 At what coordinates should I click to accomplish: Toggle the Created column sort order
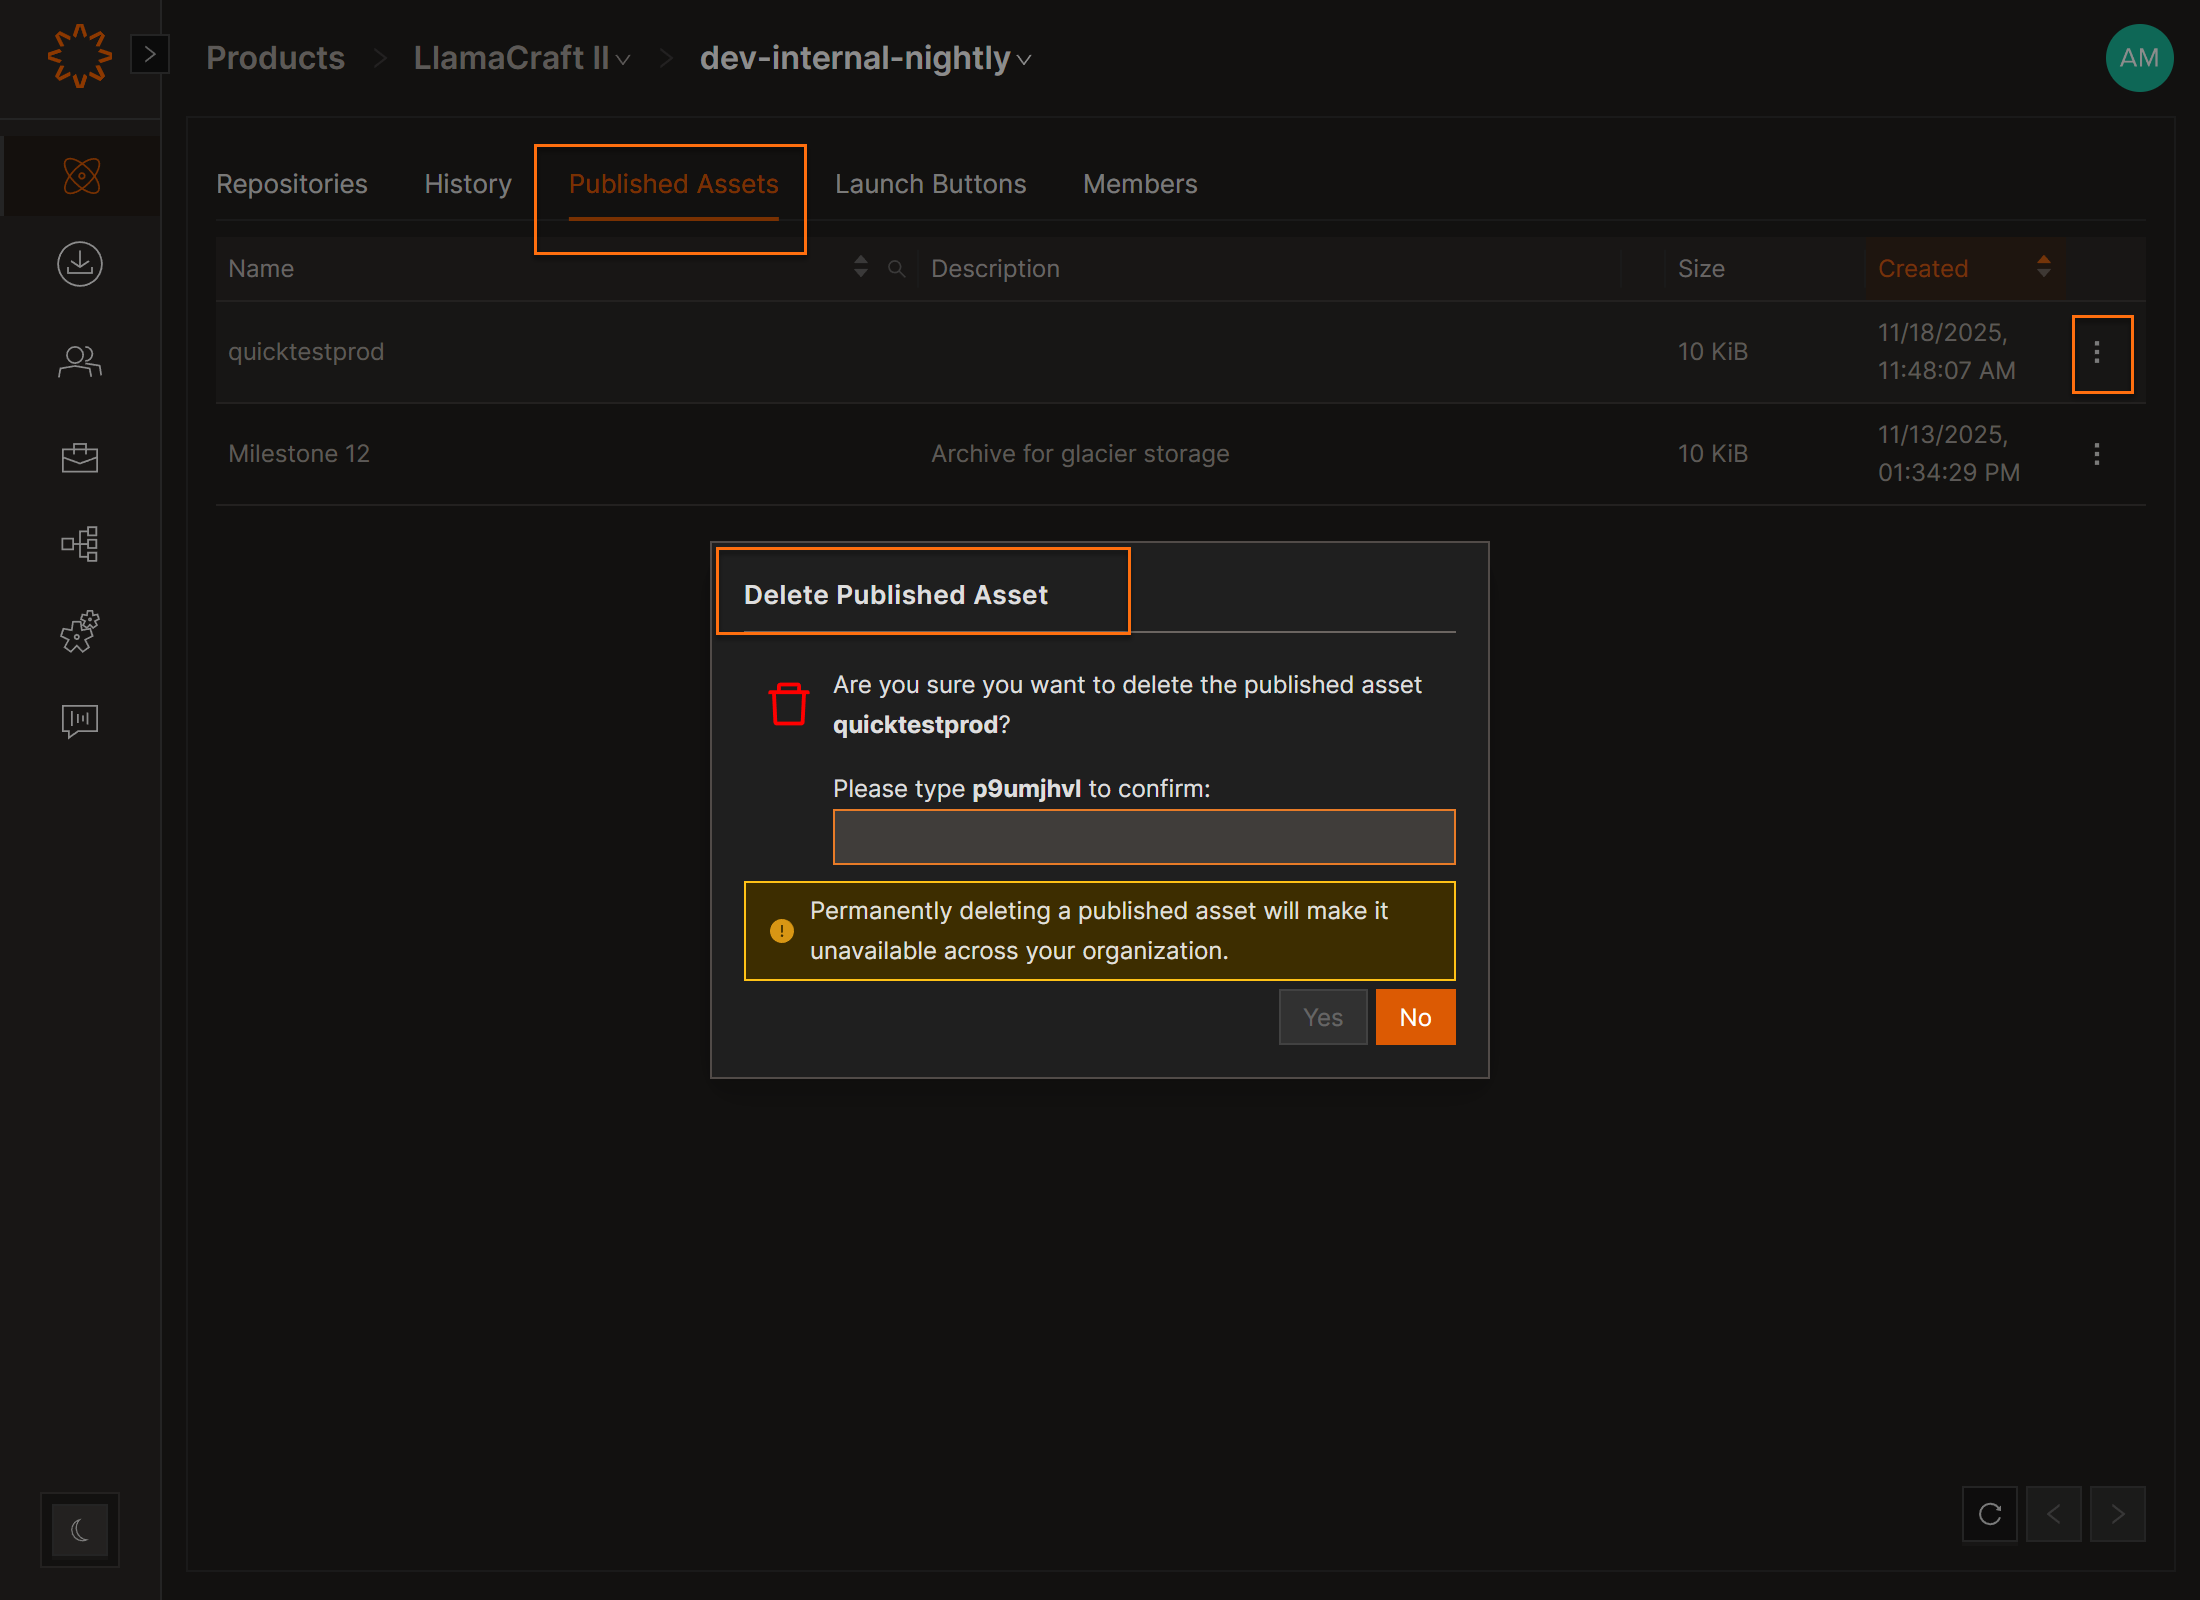point(2044,267)
